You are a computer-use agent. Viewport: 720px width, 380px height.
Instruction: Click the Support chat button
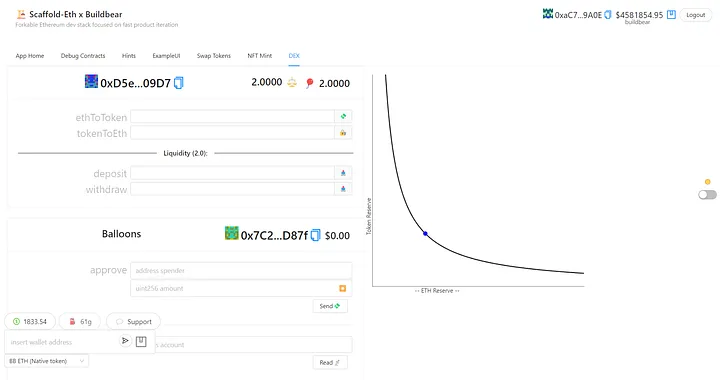coord(133,322)
